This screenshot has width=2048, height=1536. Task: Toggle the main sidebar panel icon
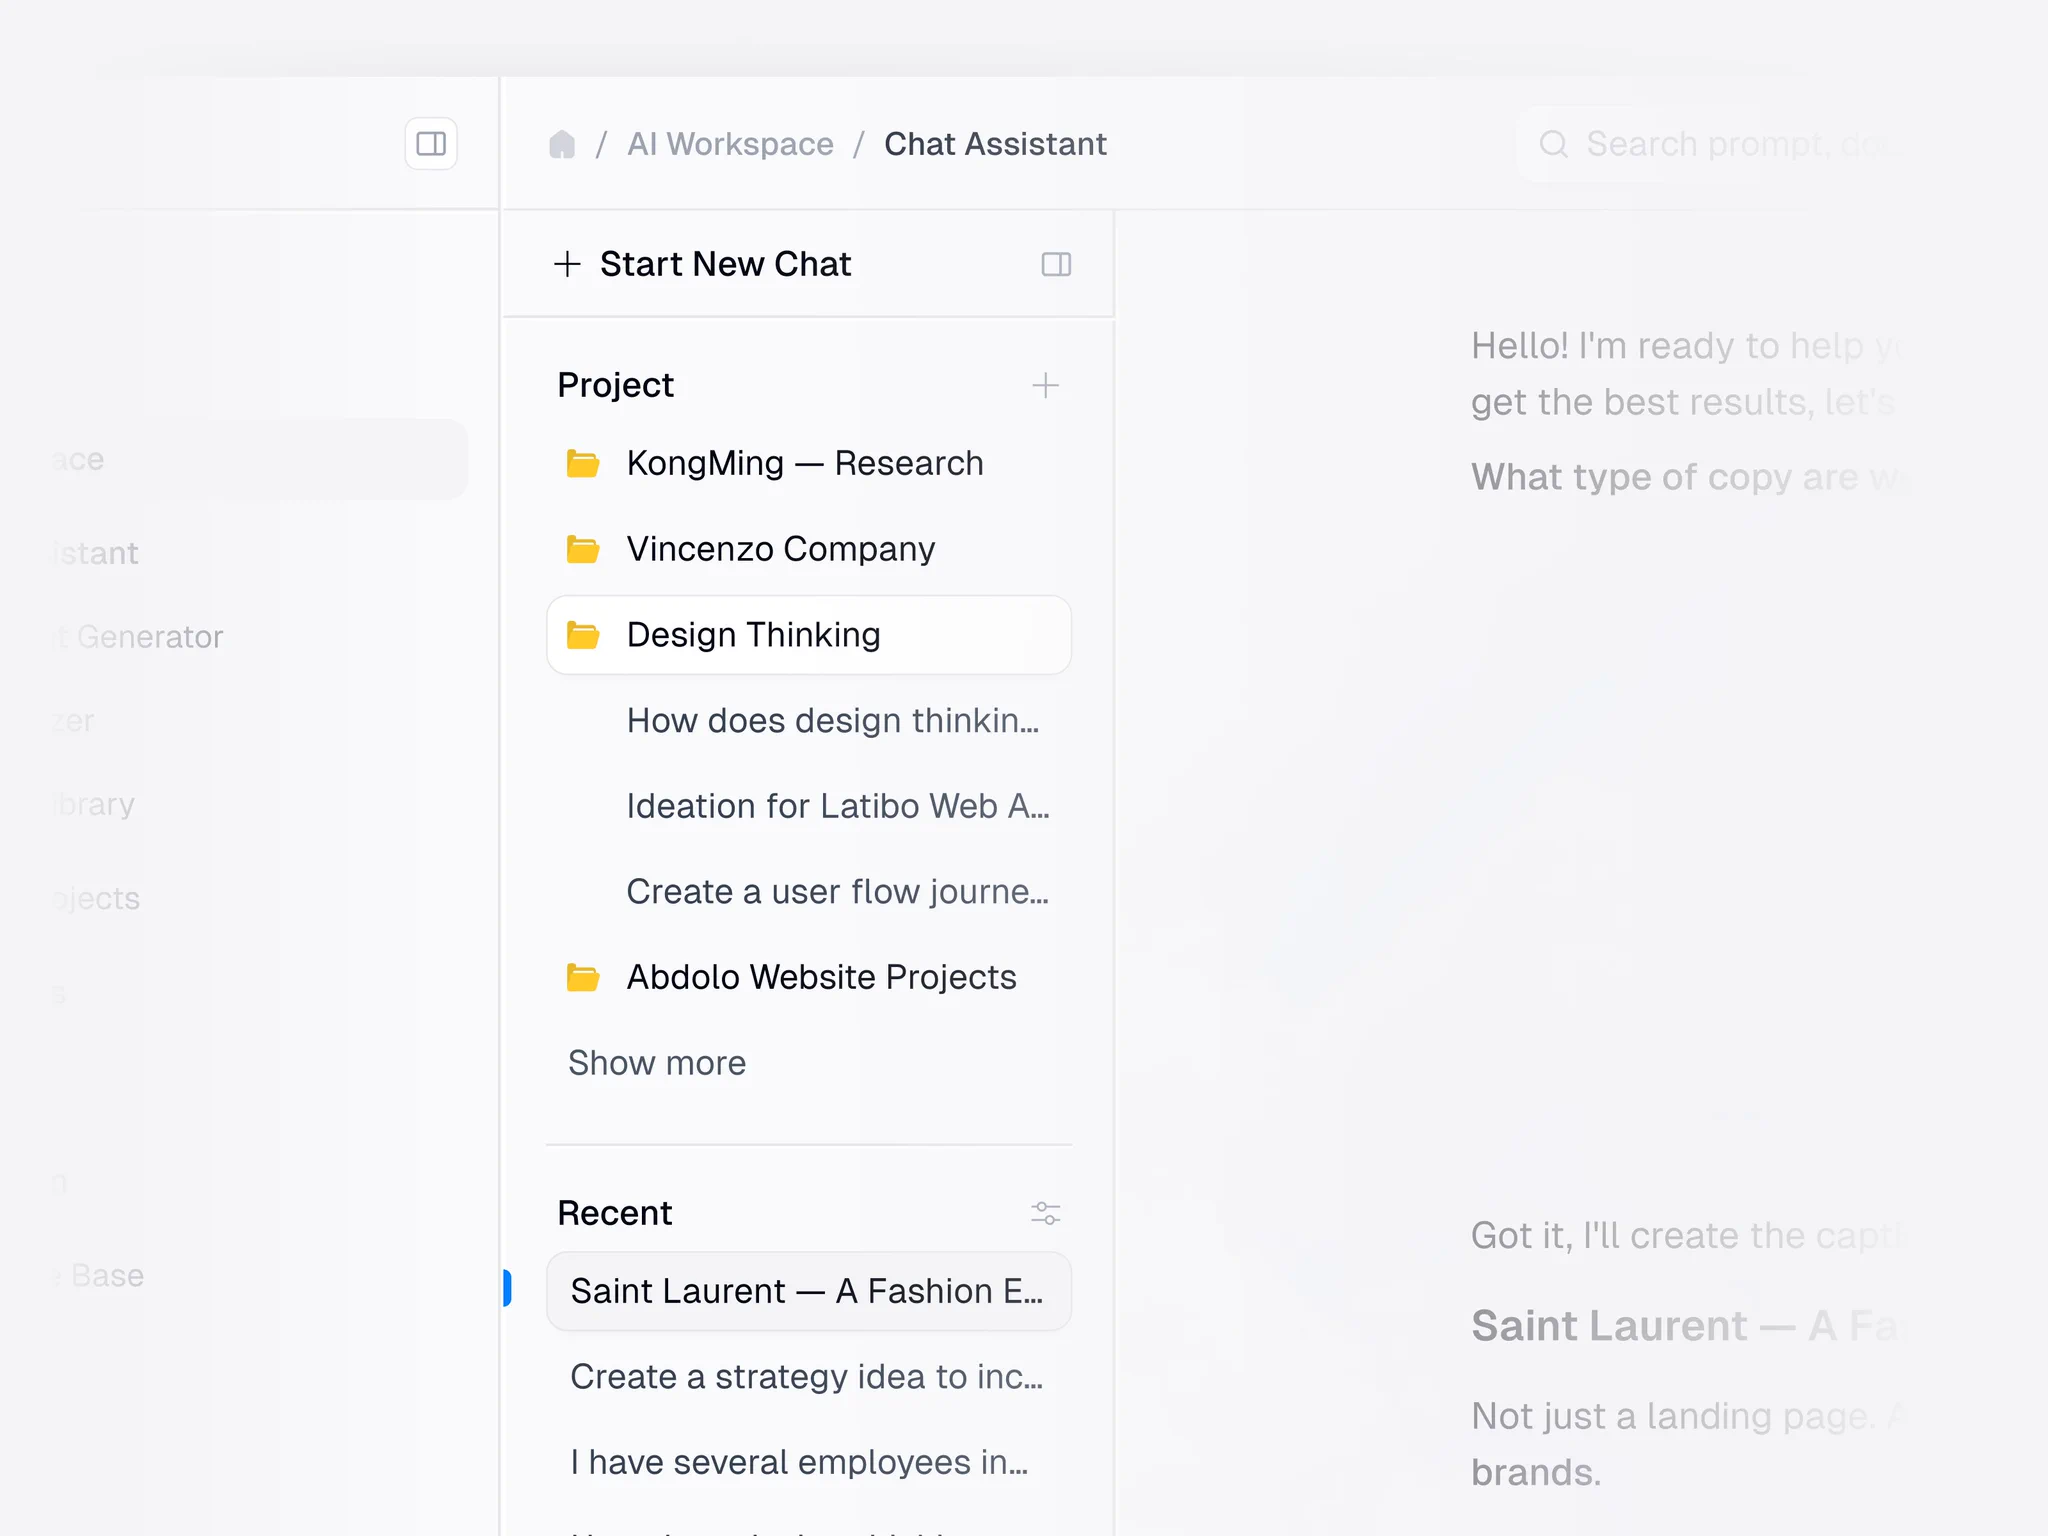tap(431, 144)
